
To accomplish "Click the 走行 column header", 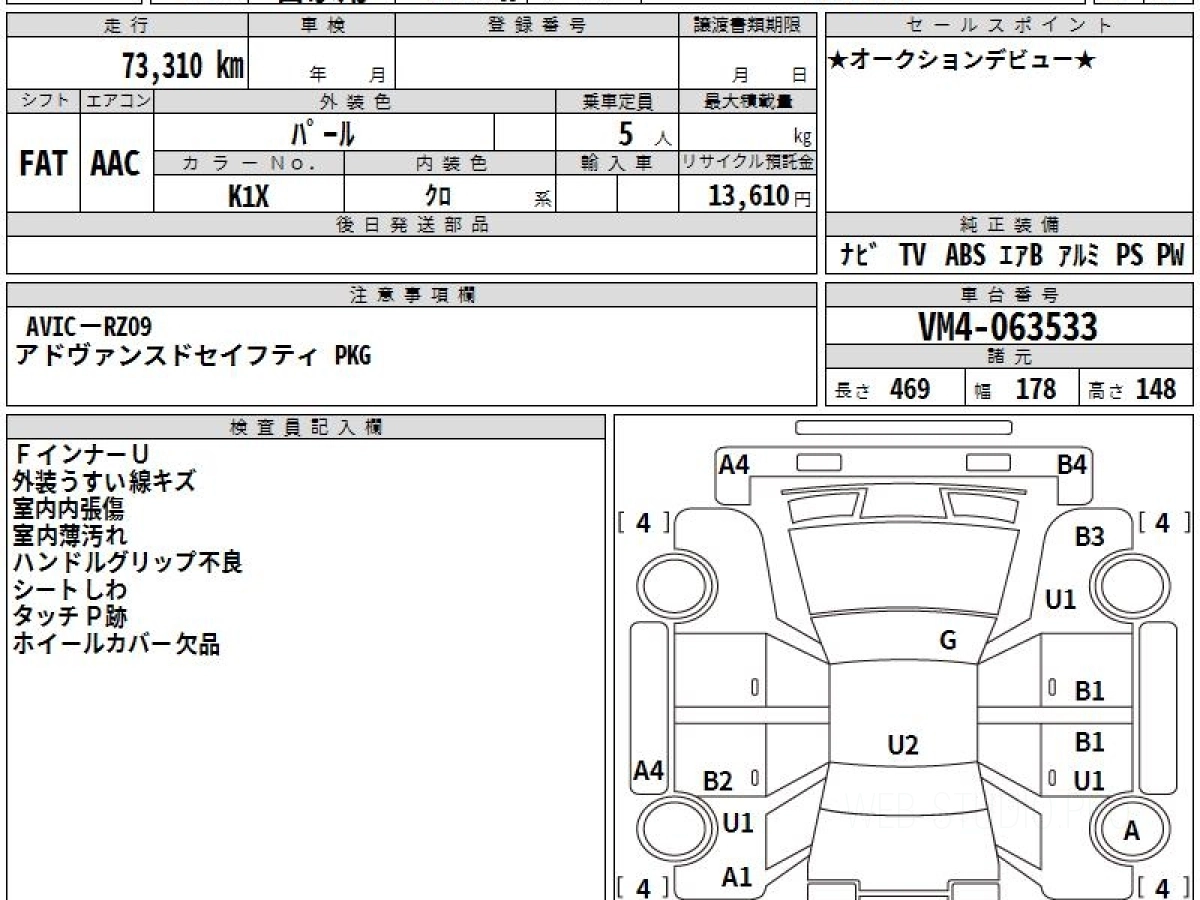I will tap(127, 27).
